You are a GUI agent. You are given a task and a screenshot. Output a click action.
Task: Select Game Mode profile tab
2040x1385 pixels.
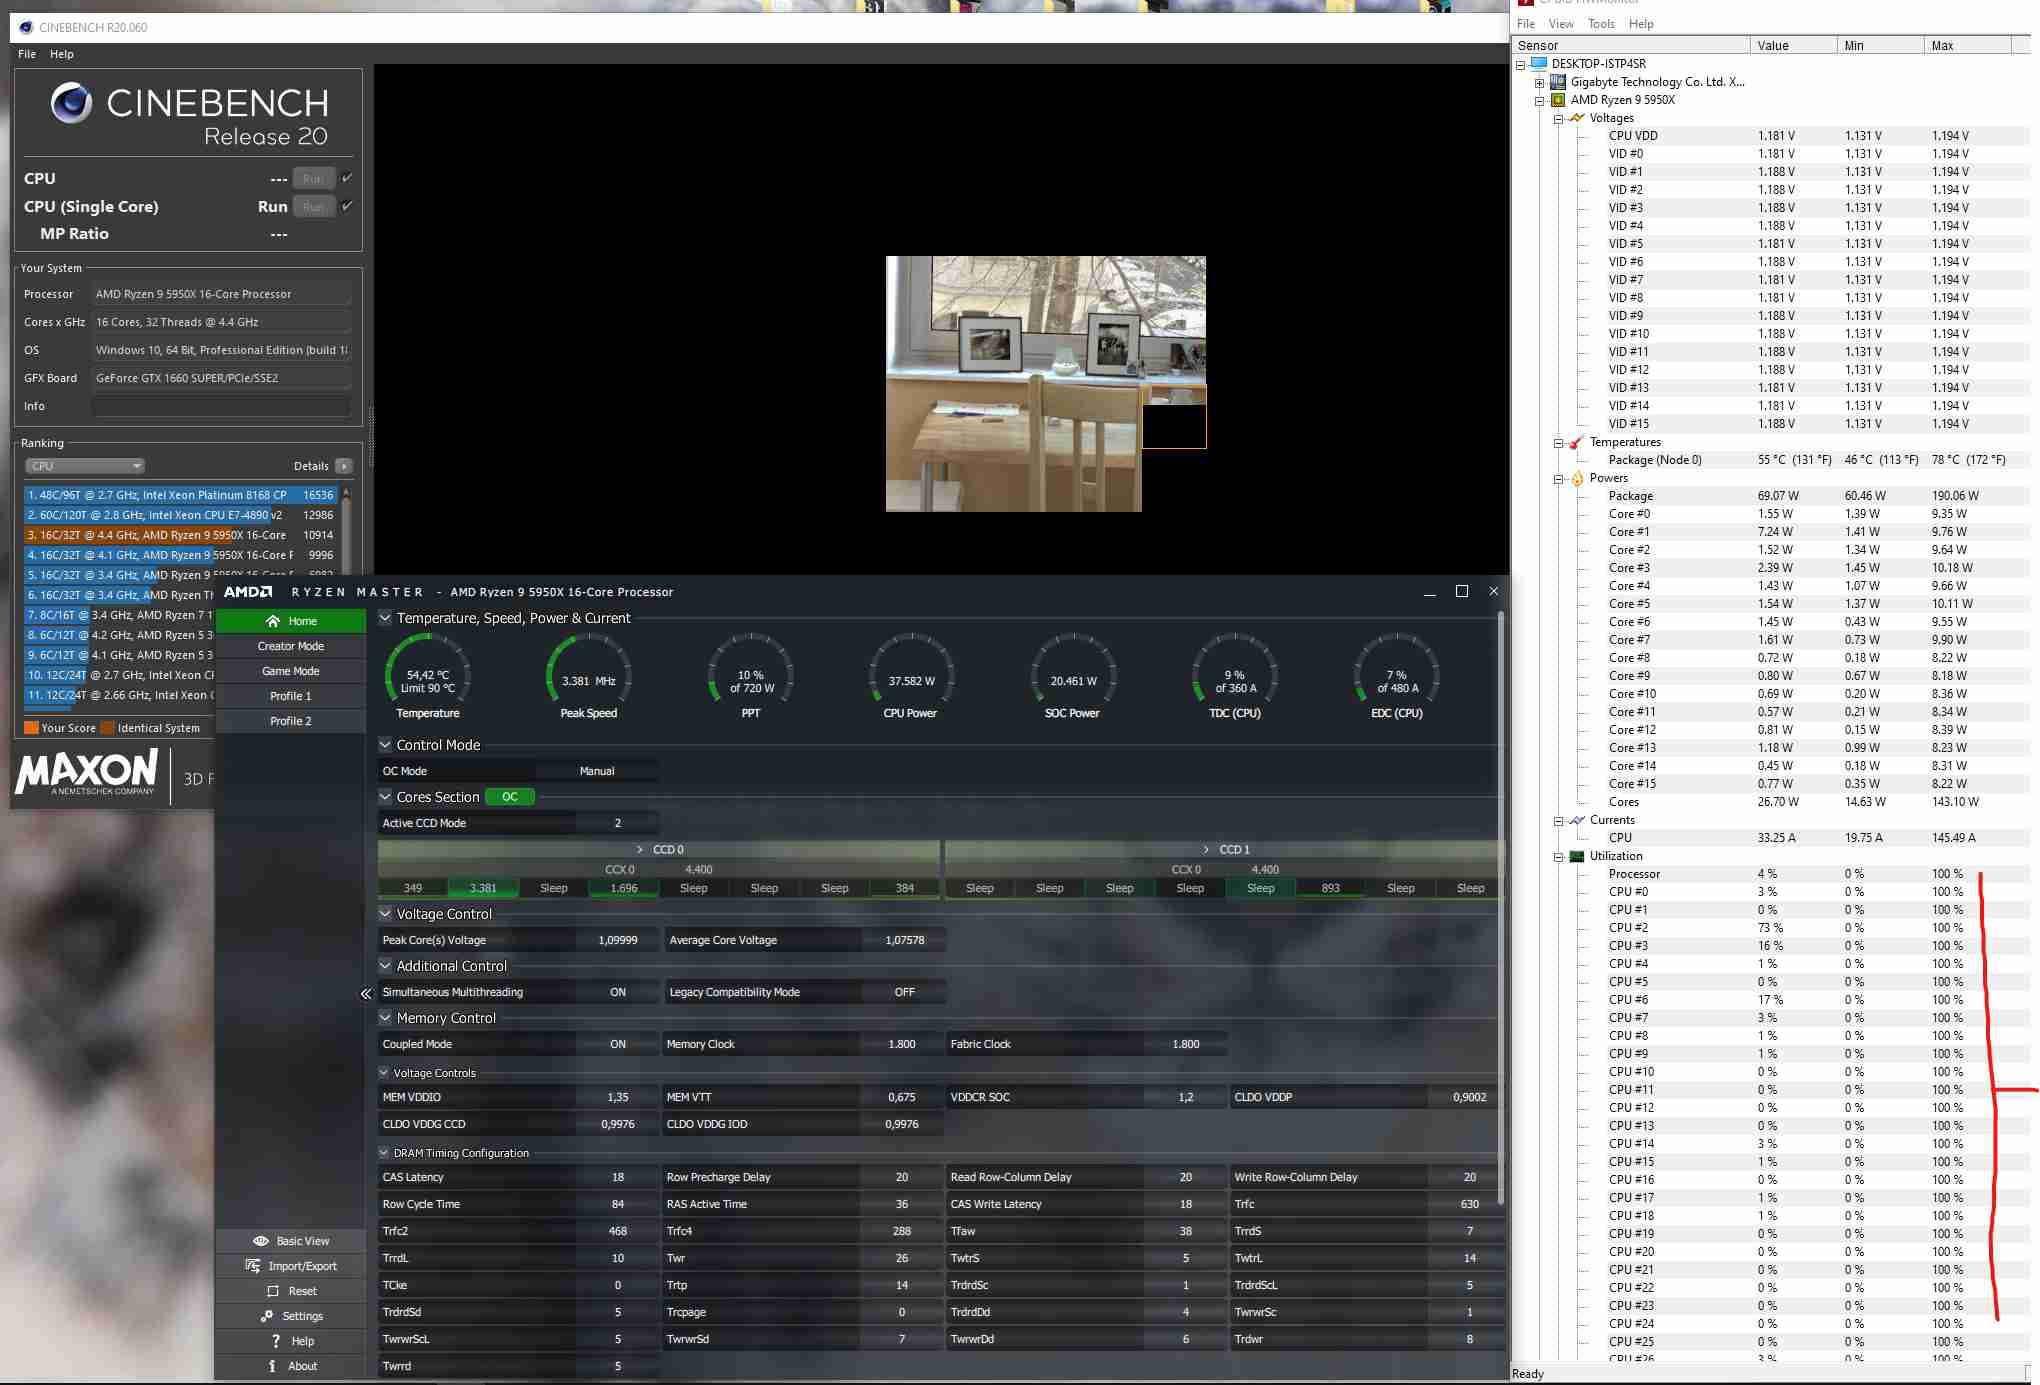(291, 671)
